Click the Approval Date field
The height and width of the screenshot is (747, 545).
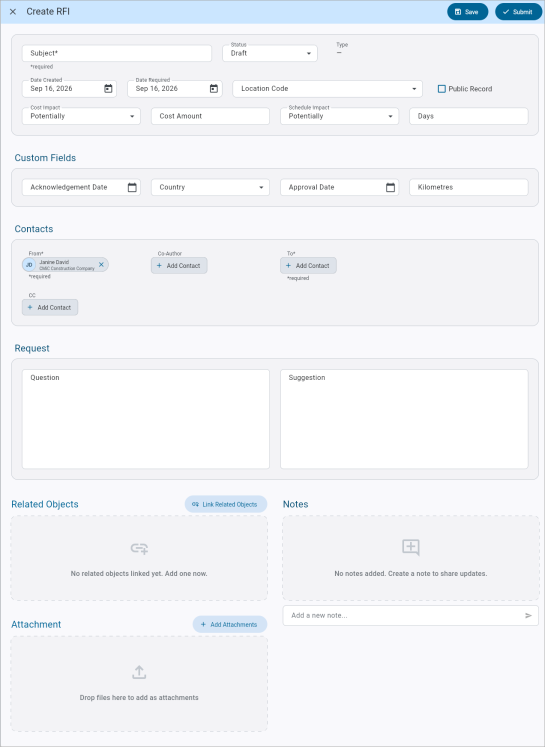click(339, 187)
